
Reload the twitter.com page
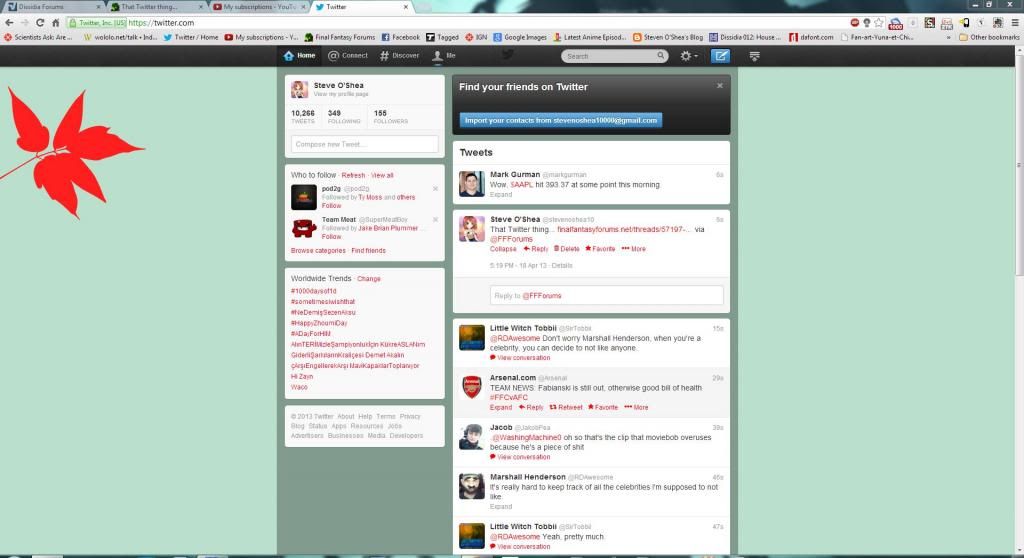pyautogui.click(x=40, y=22)
